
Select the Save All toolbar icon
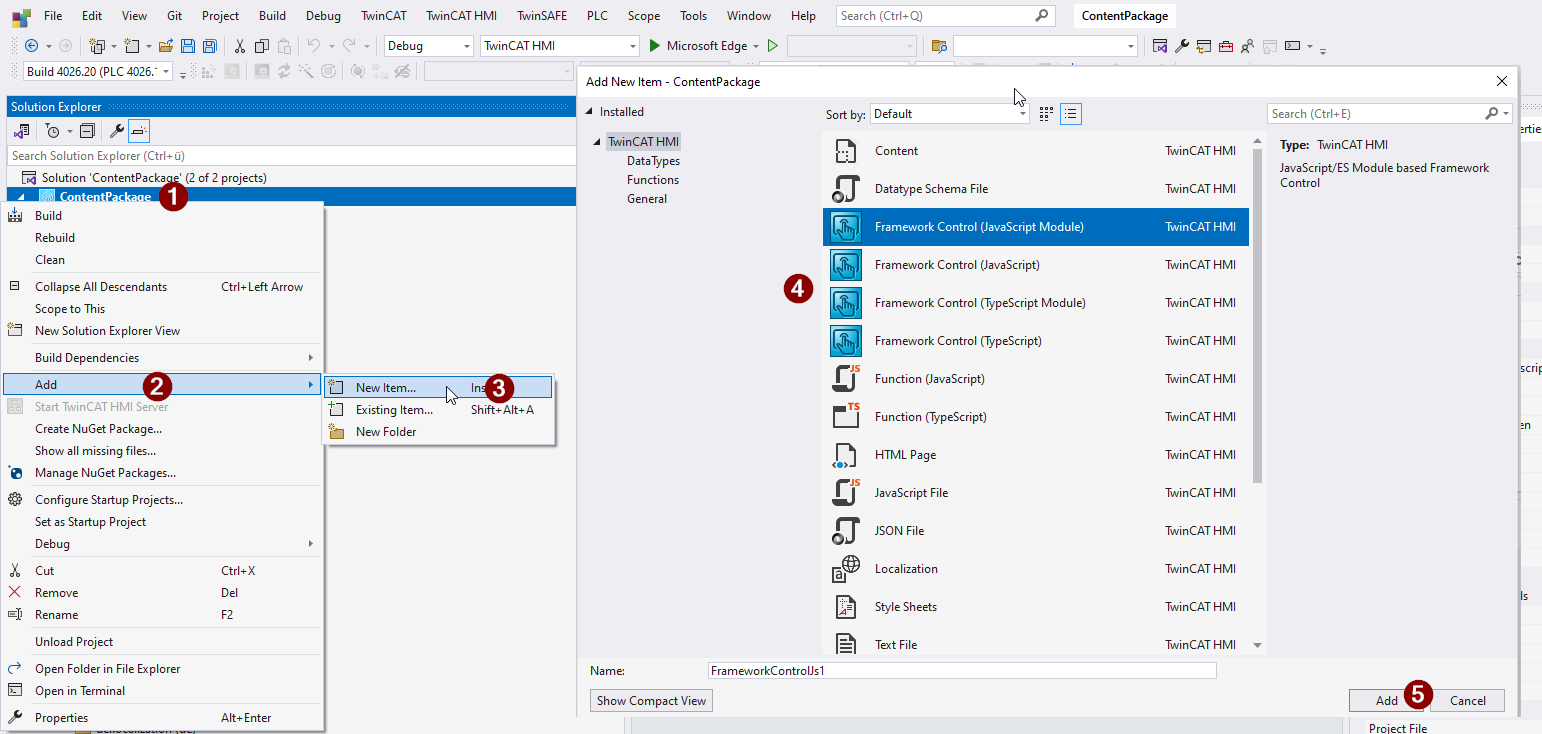(x=209, y=45)
